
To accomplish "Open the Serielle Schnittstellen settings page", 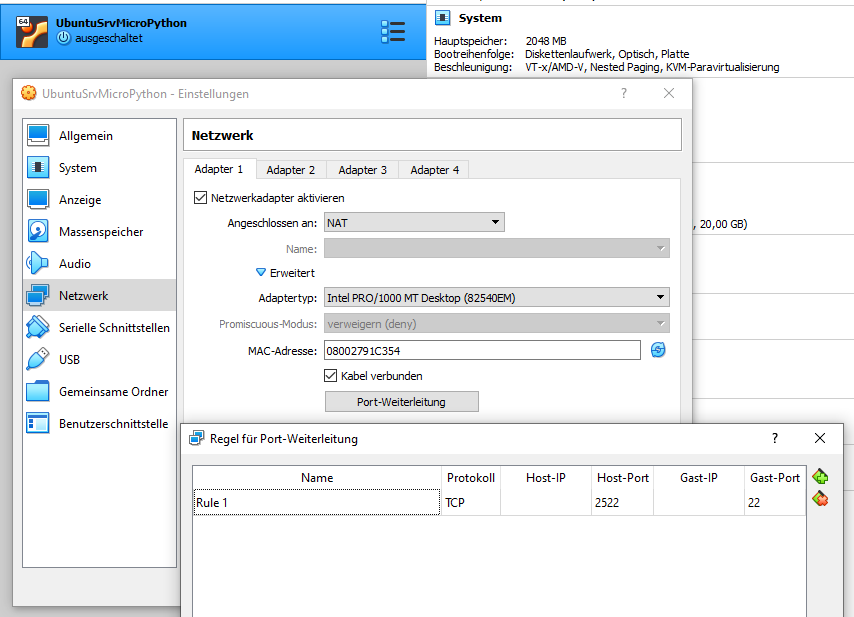I will point(100,327).
